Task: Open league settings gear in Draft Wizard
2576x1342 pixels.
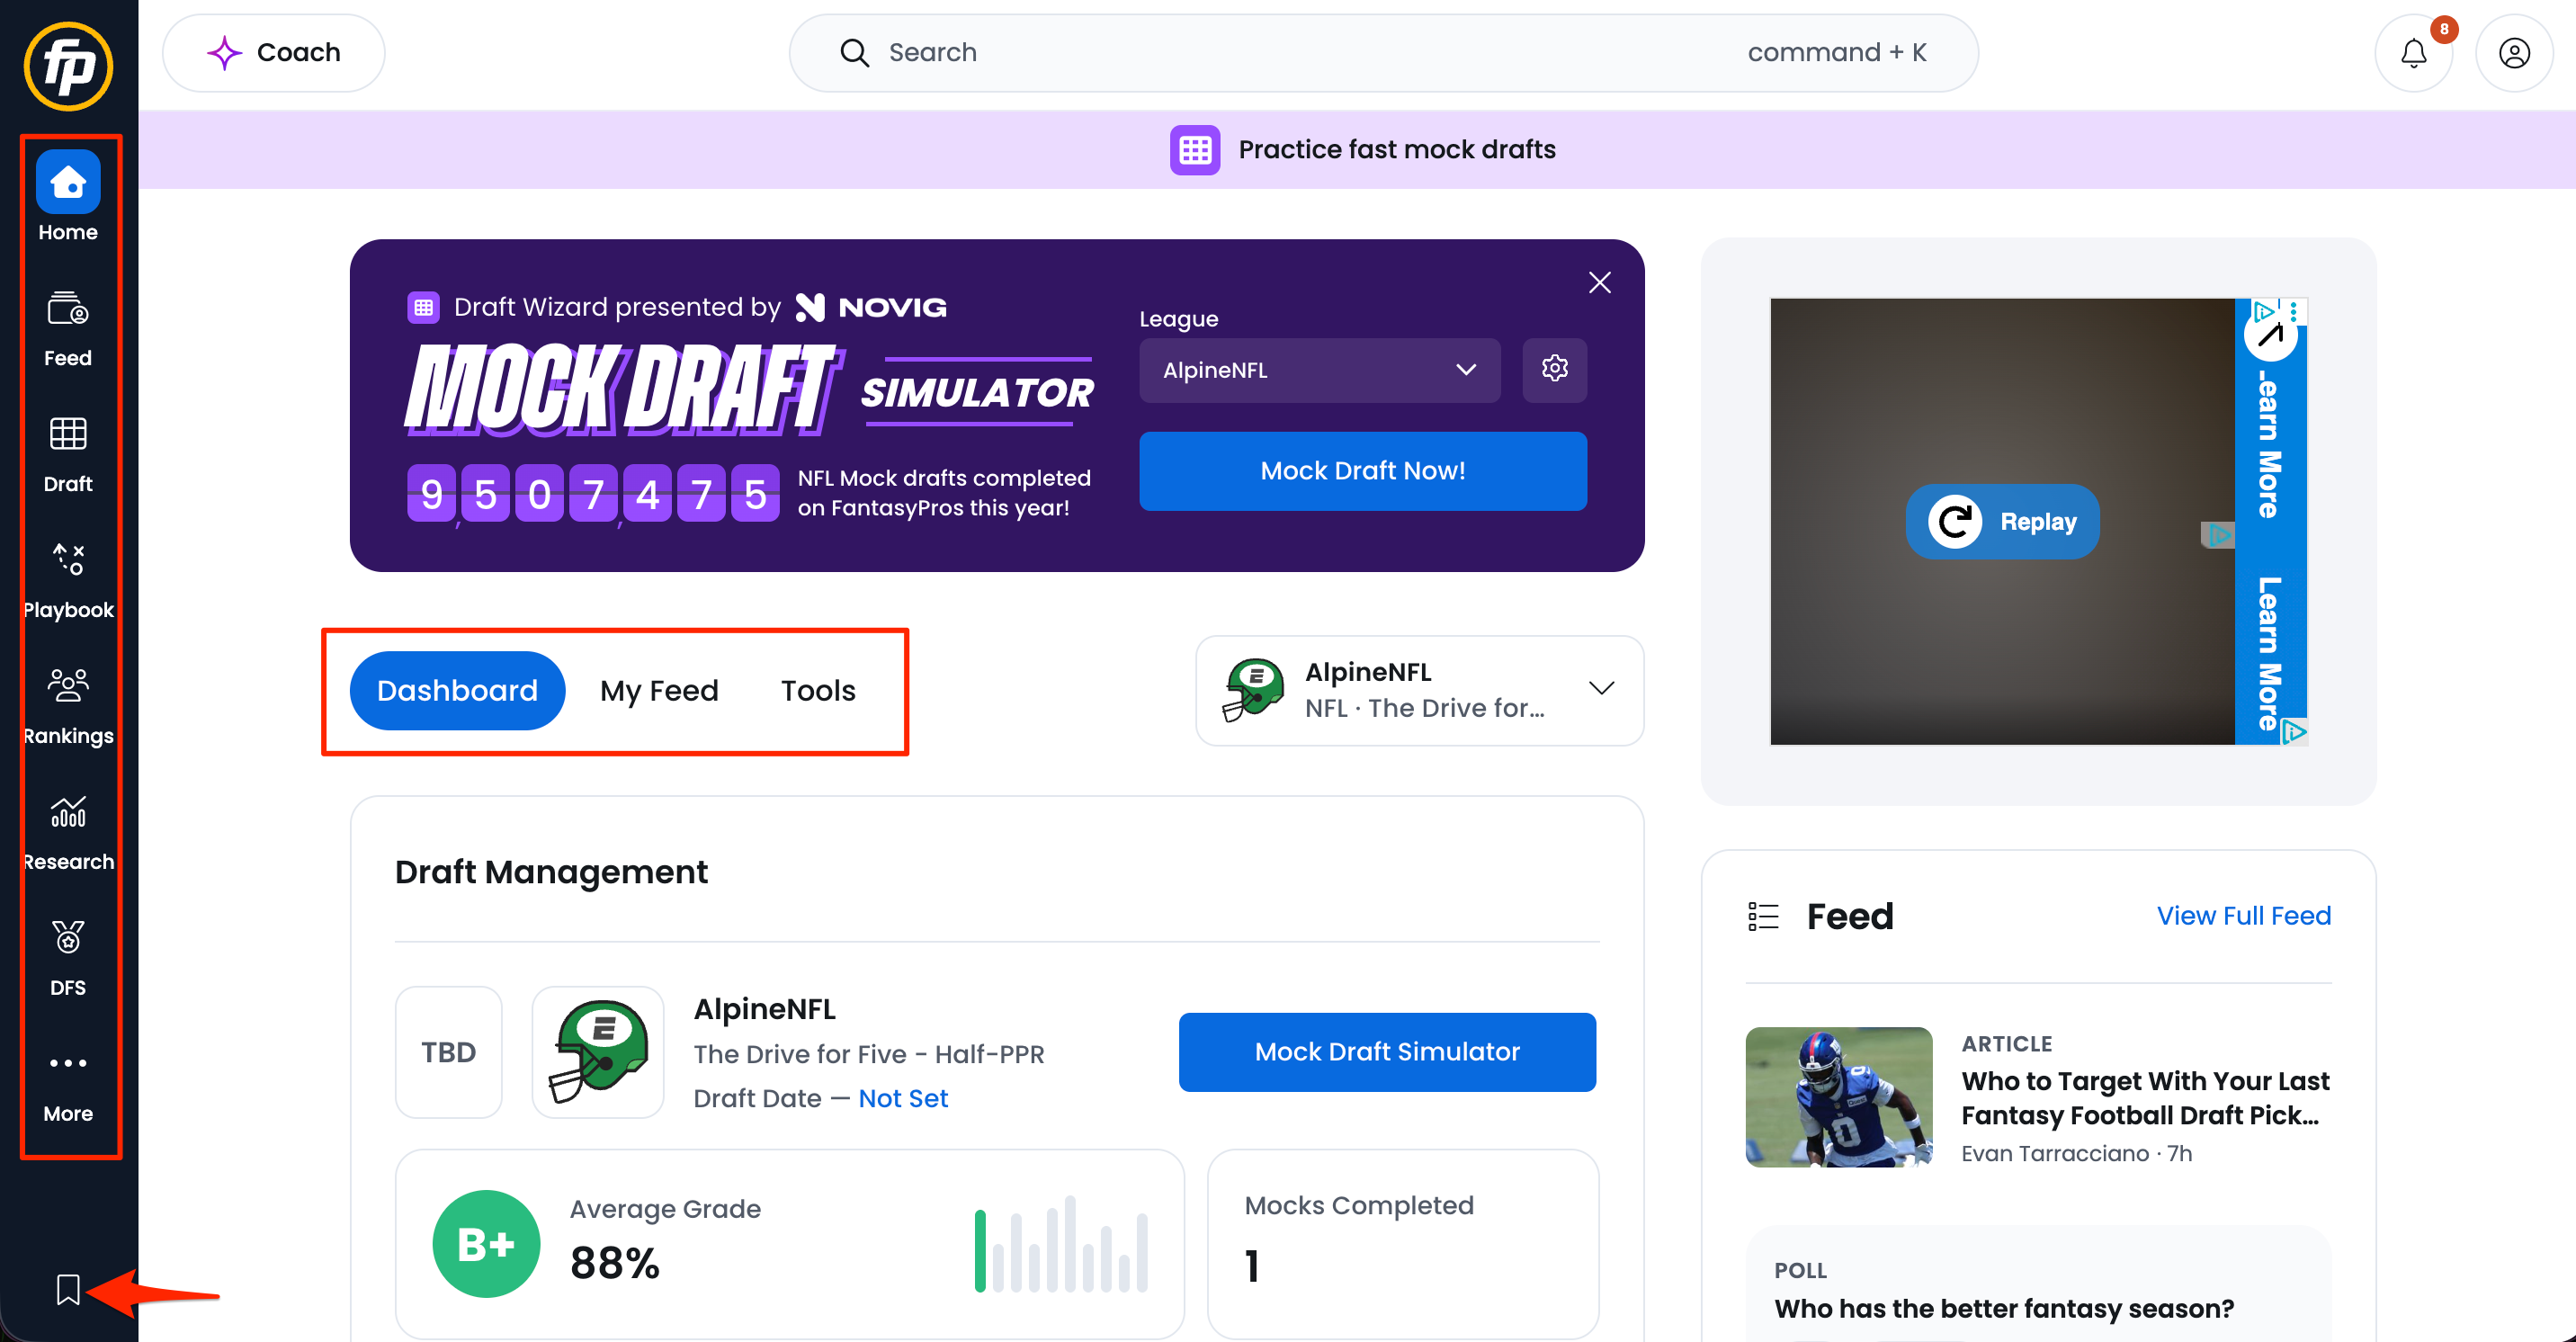Action: point(1555,369)
